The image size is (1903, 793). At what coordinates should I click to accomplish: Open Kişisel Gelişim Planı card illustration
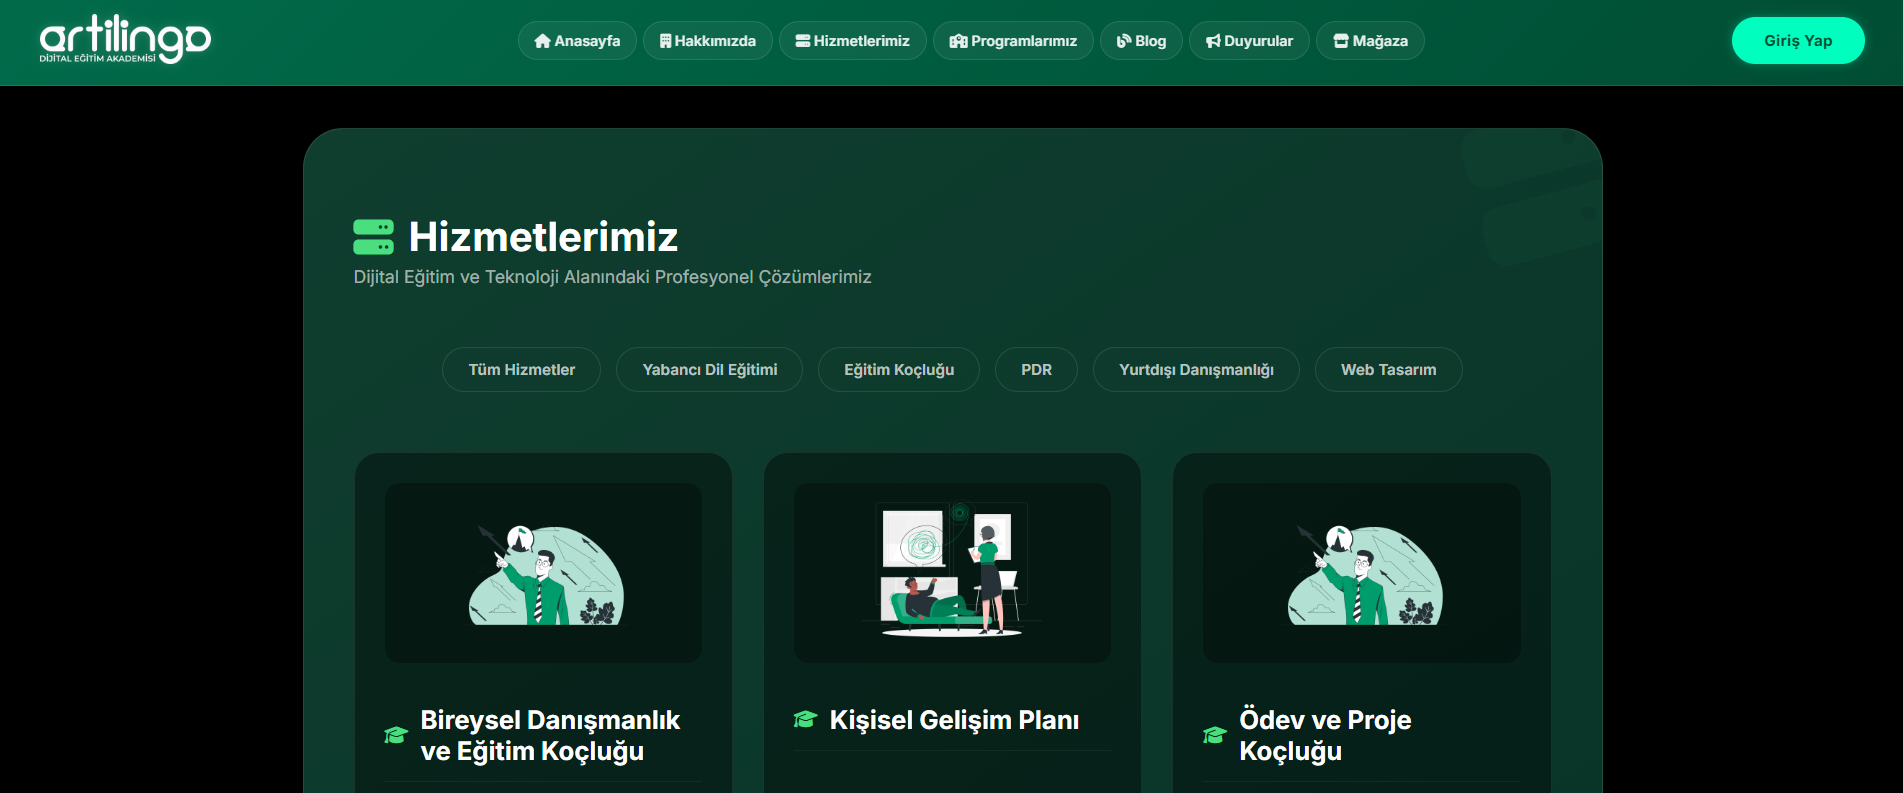click(x=952, y=573)
